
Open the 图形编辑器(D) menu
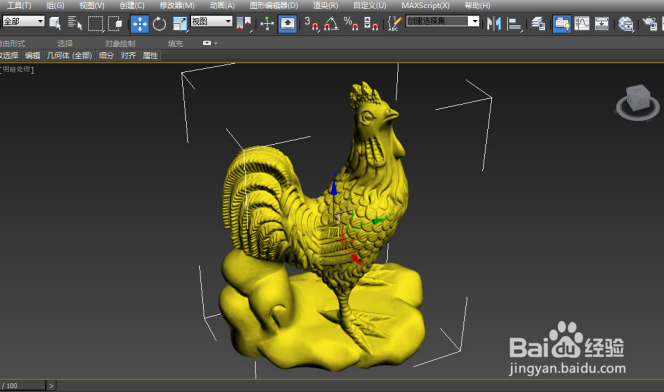[x=274, y=6]
